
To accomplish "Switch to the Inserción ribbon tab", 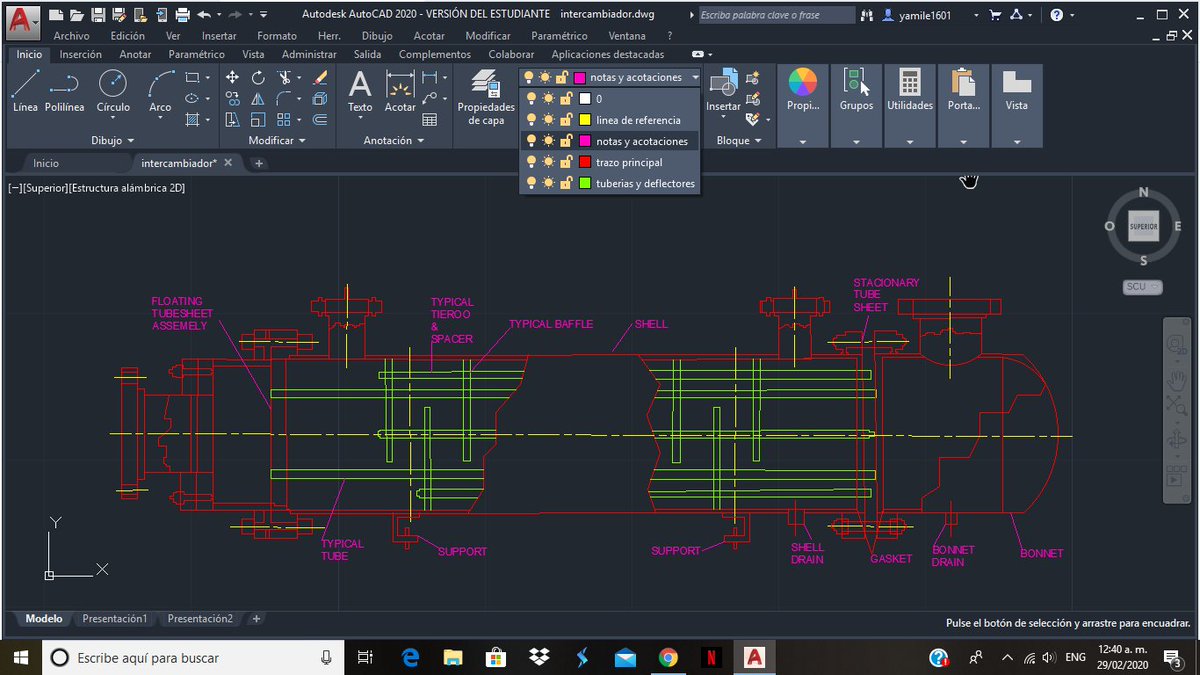I will coord(81,54).
